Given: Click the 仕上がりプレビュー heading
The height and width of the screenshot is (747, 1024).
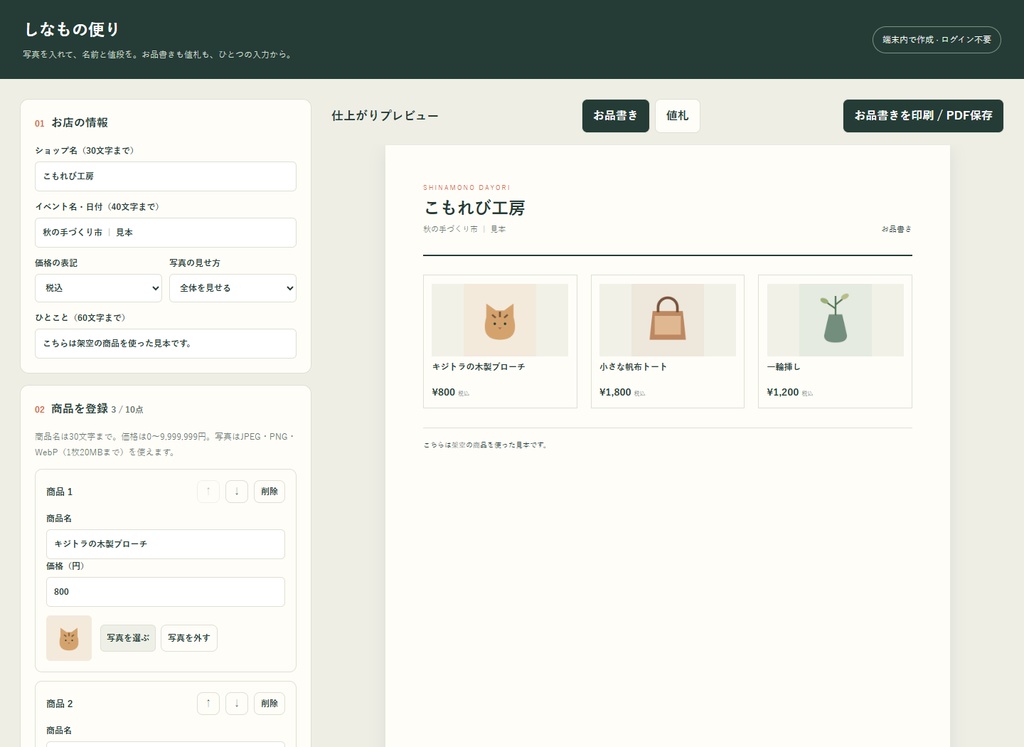Looking at the screenshot, I should tap(385, 116).
